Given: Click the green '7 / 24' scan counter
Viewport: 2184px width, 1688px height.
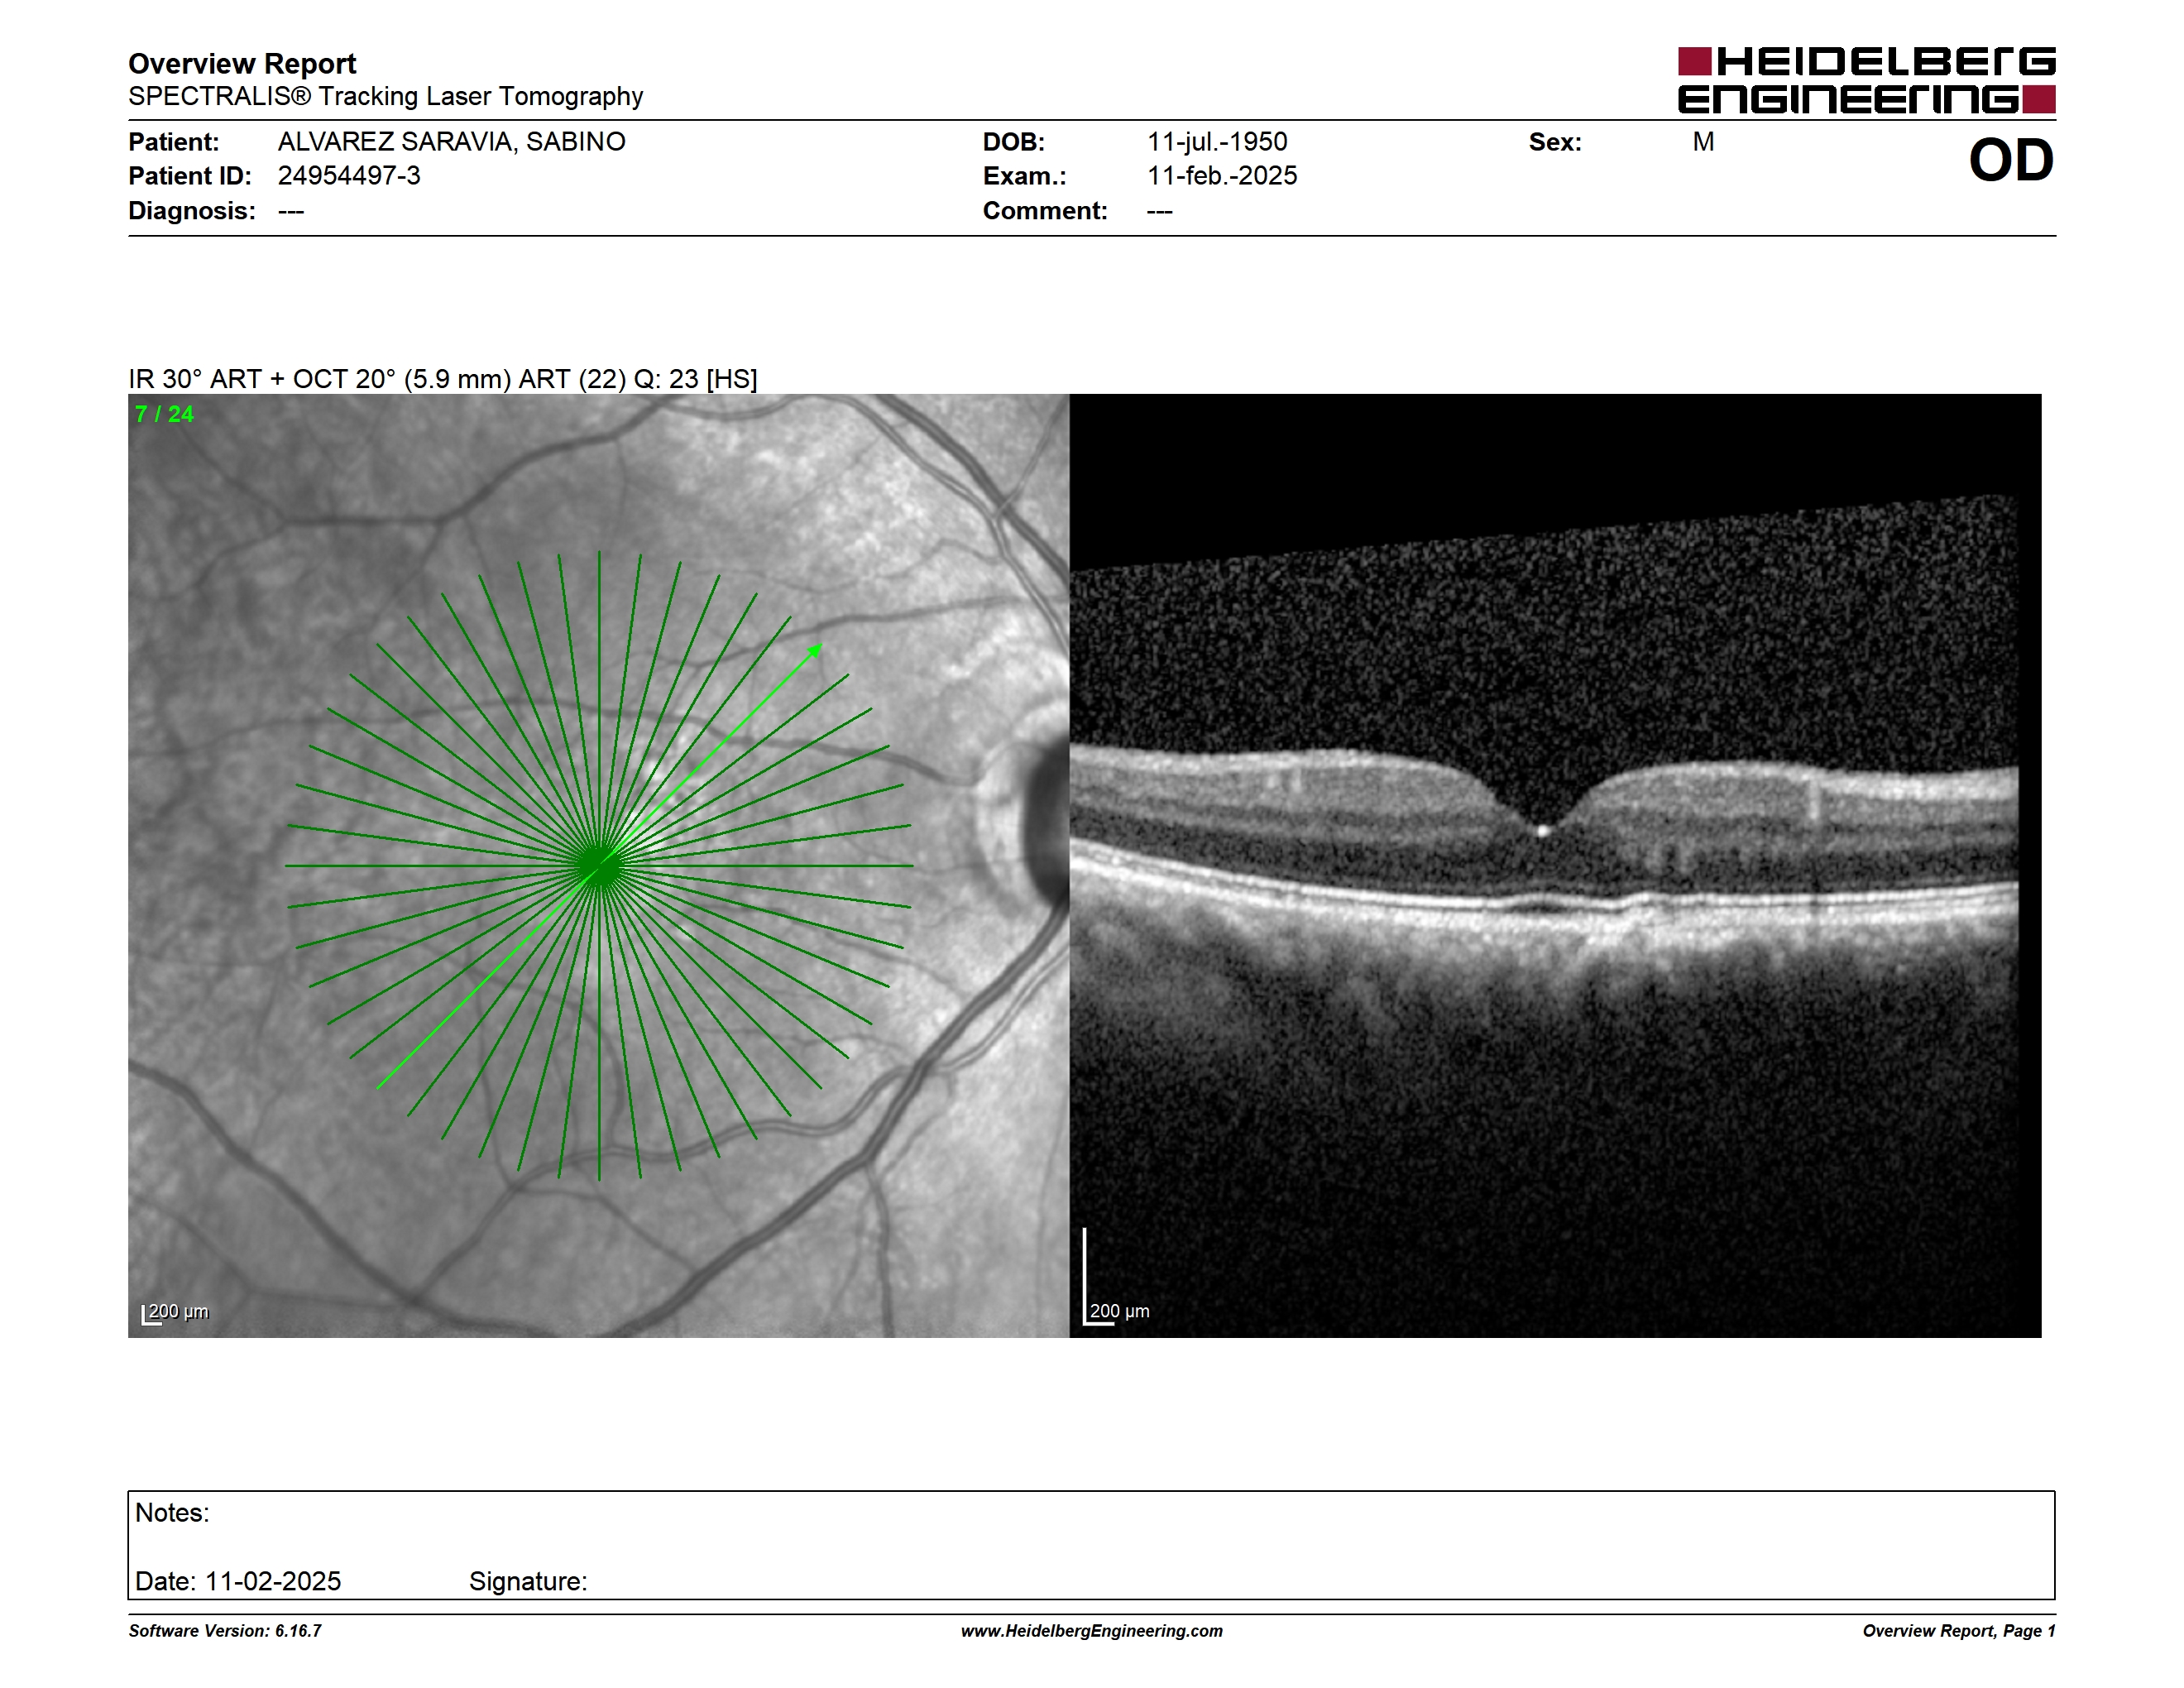Looking at the screenshot, I should (164, 414).
